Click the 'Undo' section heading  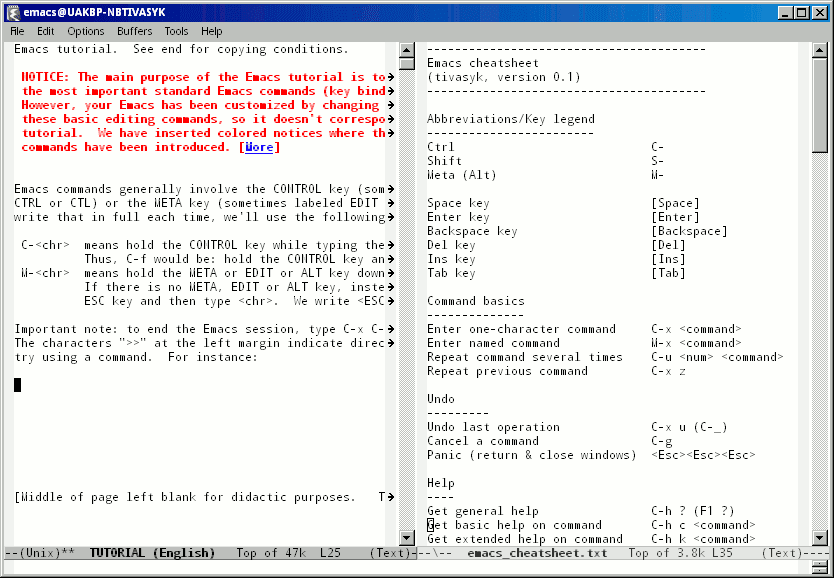click(x=441, y=399)
